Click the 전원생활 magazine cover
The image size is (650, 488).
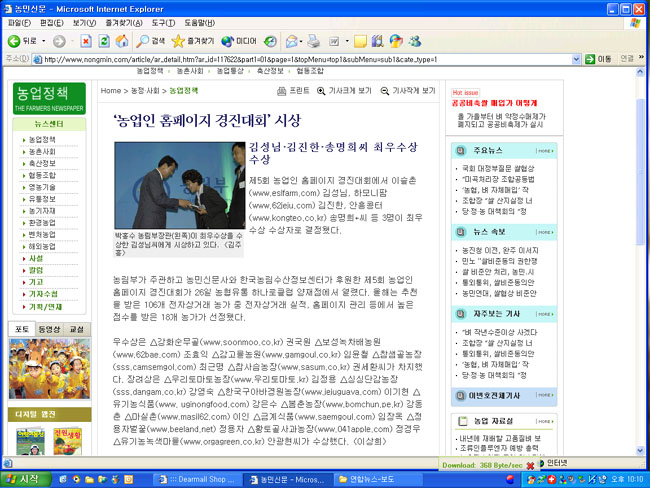coord(67,441)
